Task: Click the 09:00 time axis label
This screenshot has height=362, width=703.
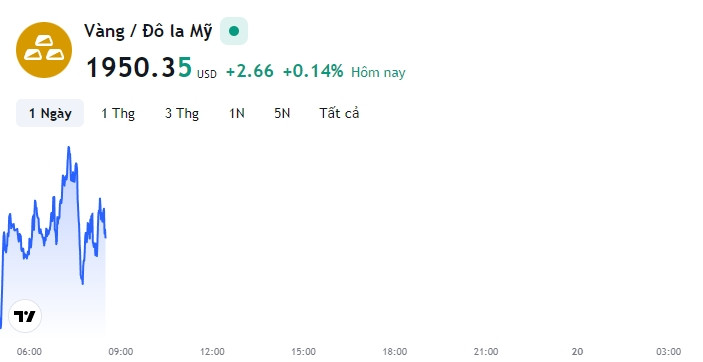Action: point(121,352)
